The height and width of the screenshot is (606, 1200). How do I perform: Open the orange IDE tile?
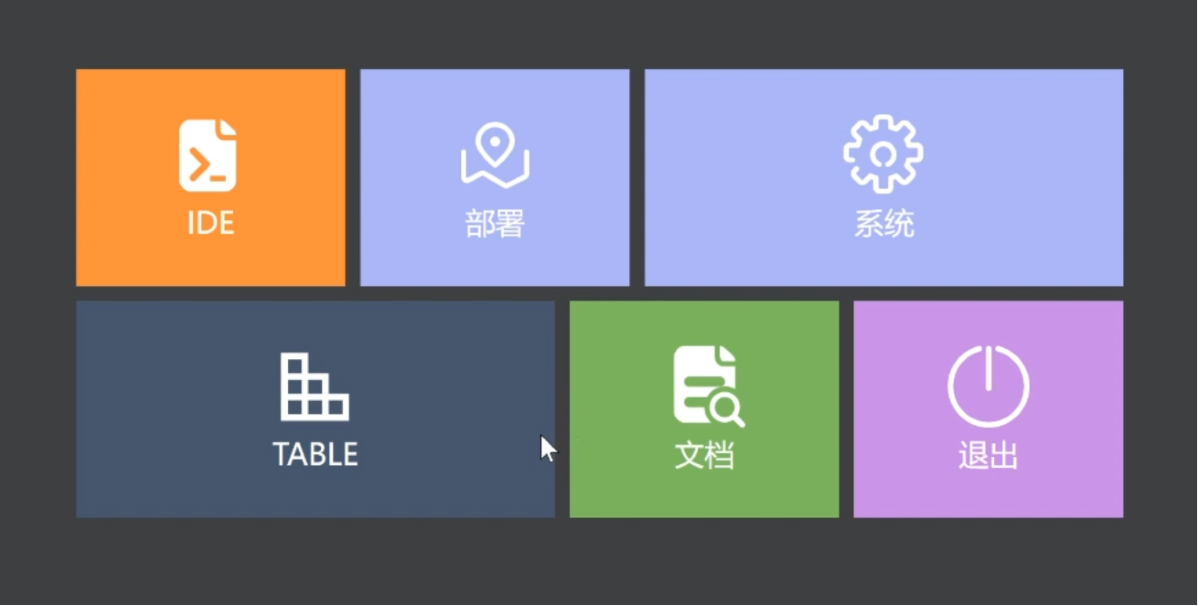pos(211,177)
